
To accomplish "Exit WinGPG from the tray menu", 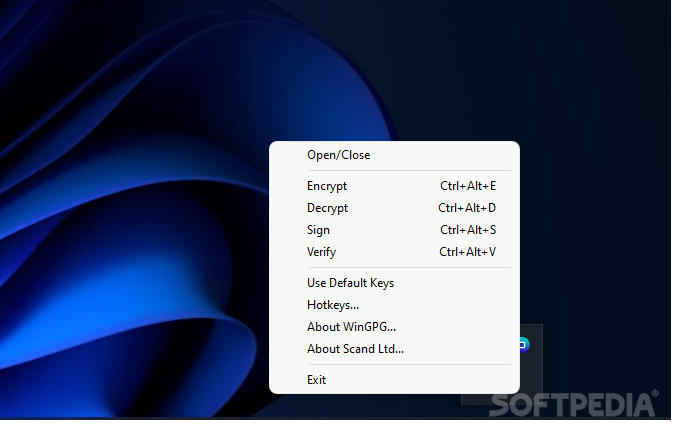I will (395, 380).
